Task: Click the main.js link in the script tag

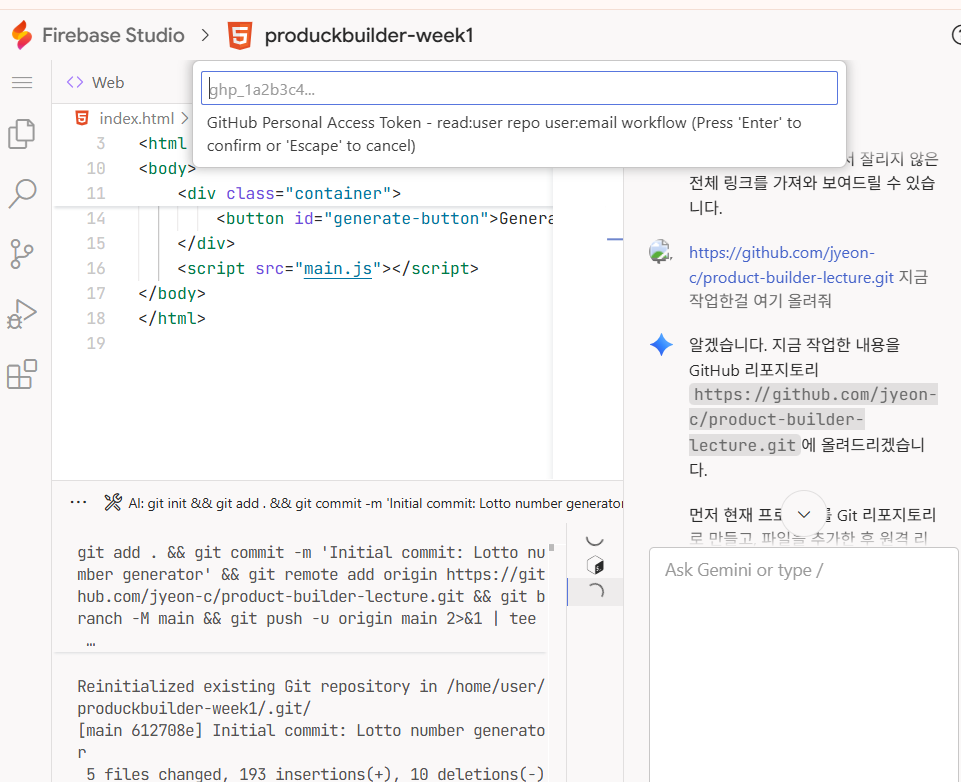Action: point(338,268)
